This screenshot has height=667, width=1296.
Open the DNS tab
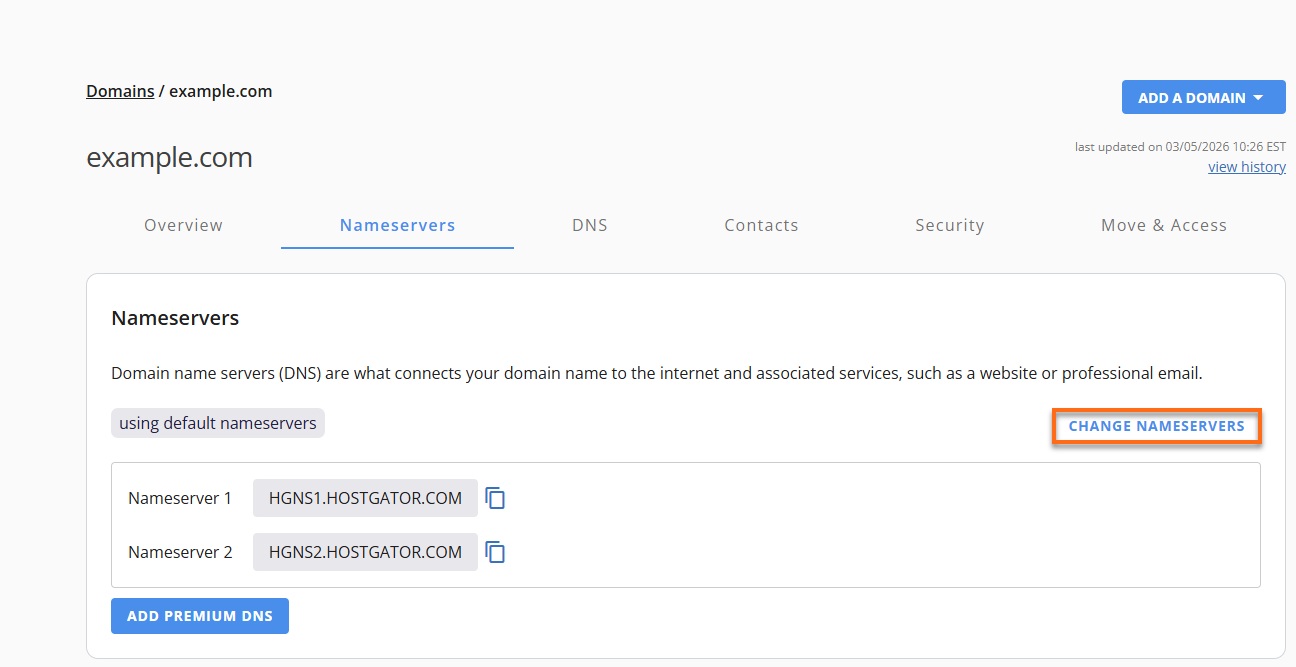tap(590, 225)
